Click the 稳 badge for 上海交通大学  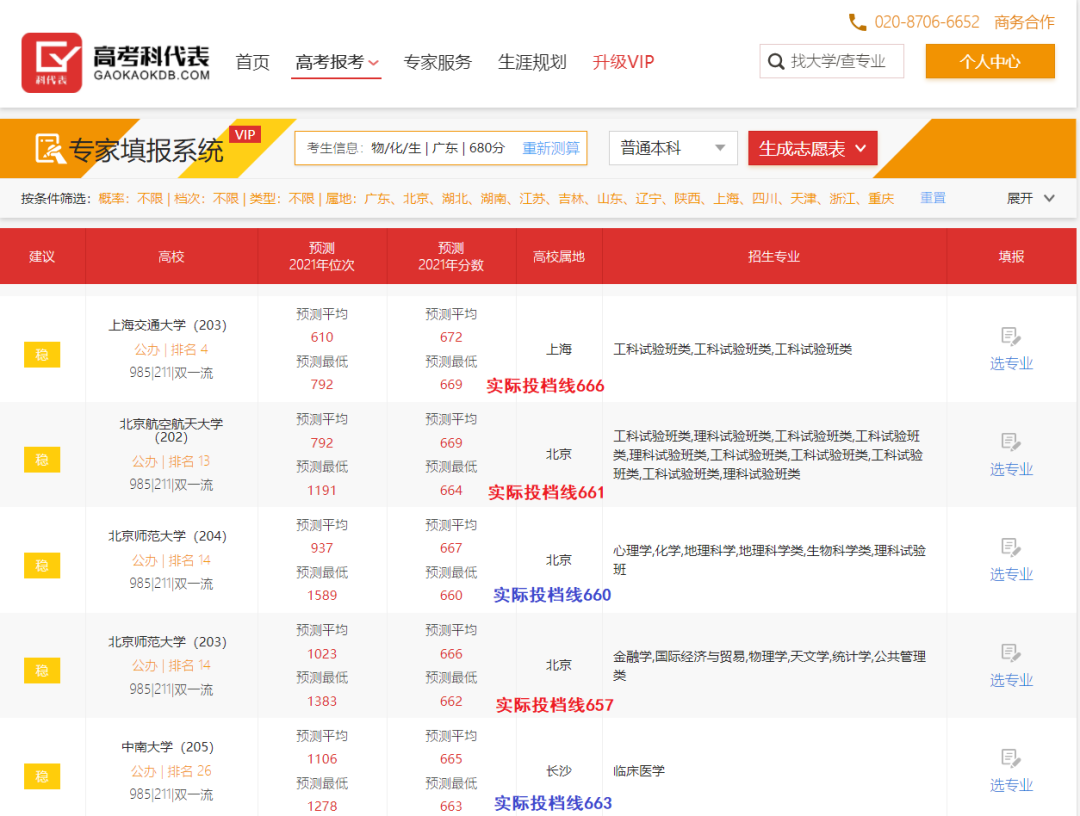tap(42, 355)
